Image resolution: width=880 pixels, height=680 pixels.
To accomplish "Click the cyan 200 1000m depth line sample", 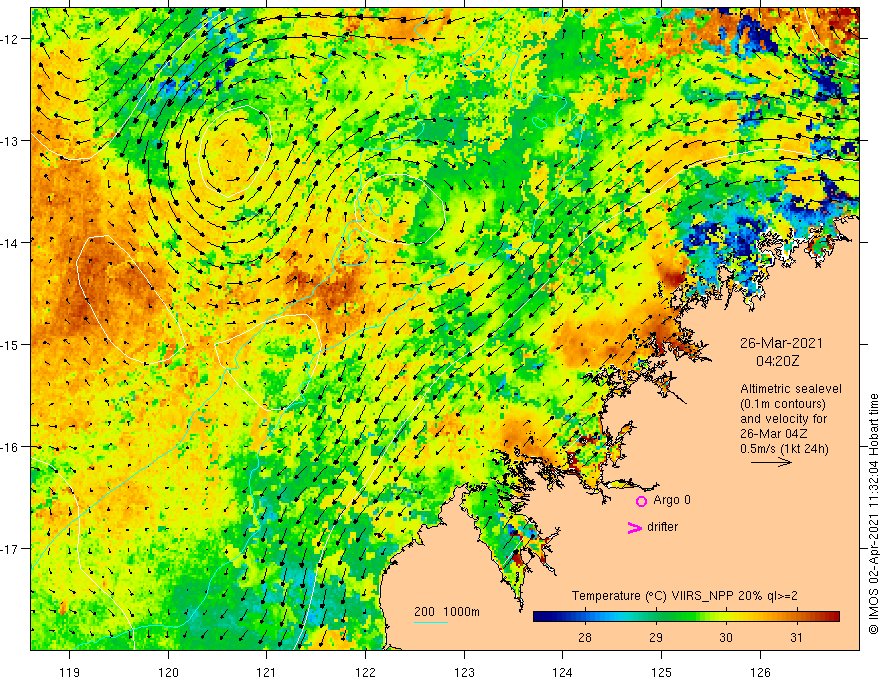I will click(x=431, y=622).
